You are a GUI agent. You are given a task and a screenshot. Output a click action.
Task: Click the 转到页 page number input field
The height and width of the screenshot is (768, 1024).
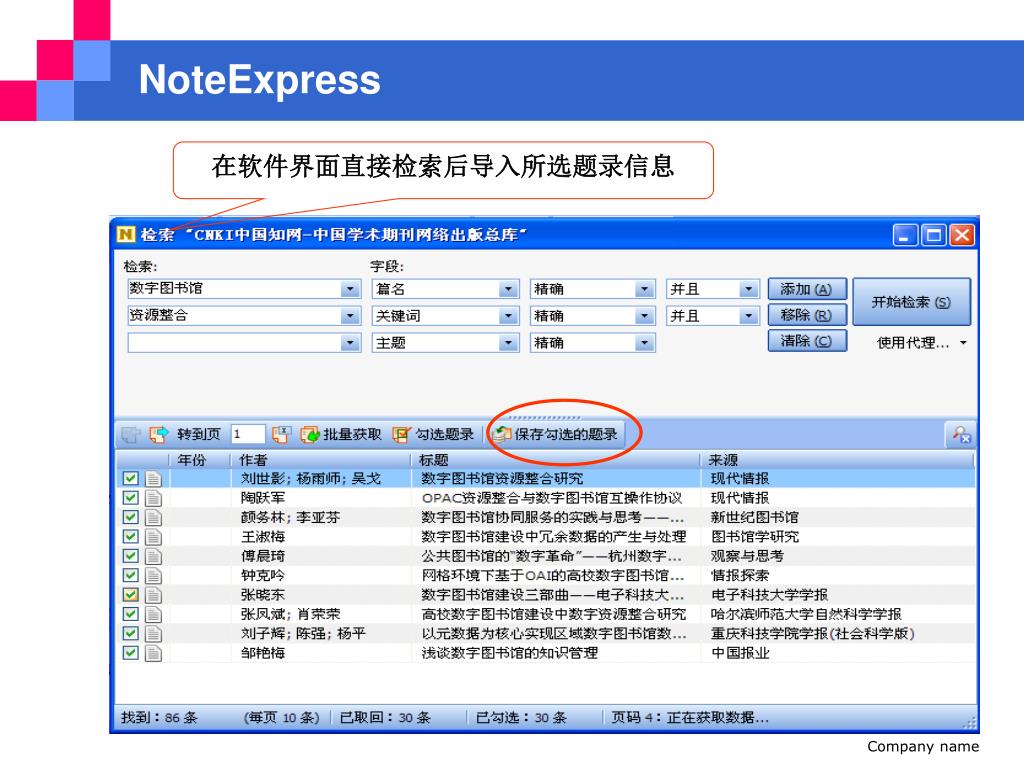point(248,434)
